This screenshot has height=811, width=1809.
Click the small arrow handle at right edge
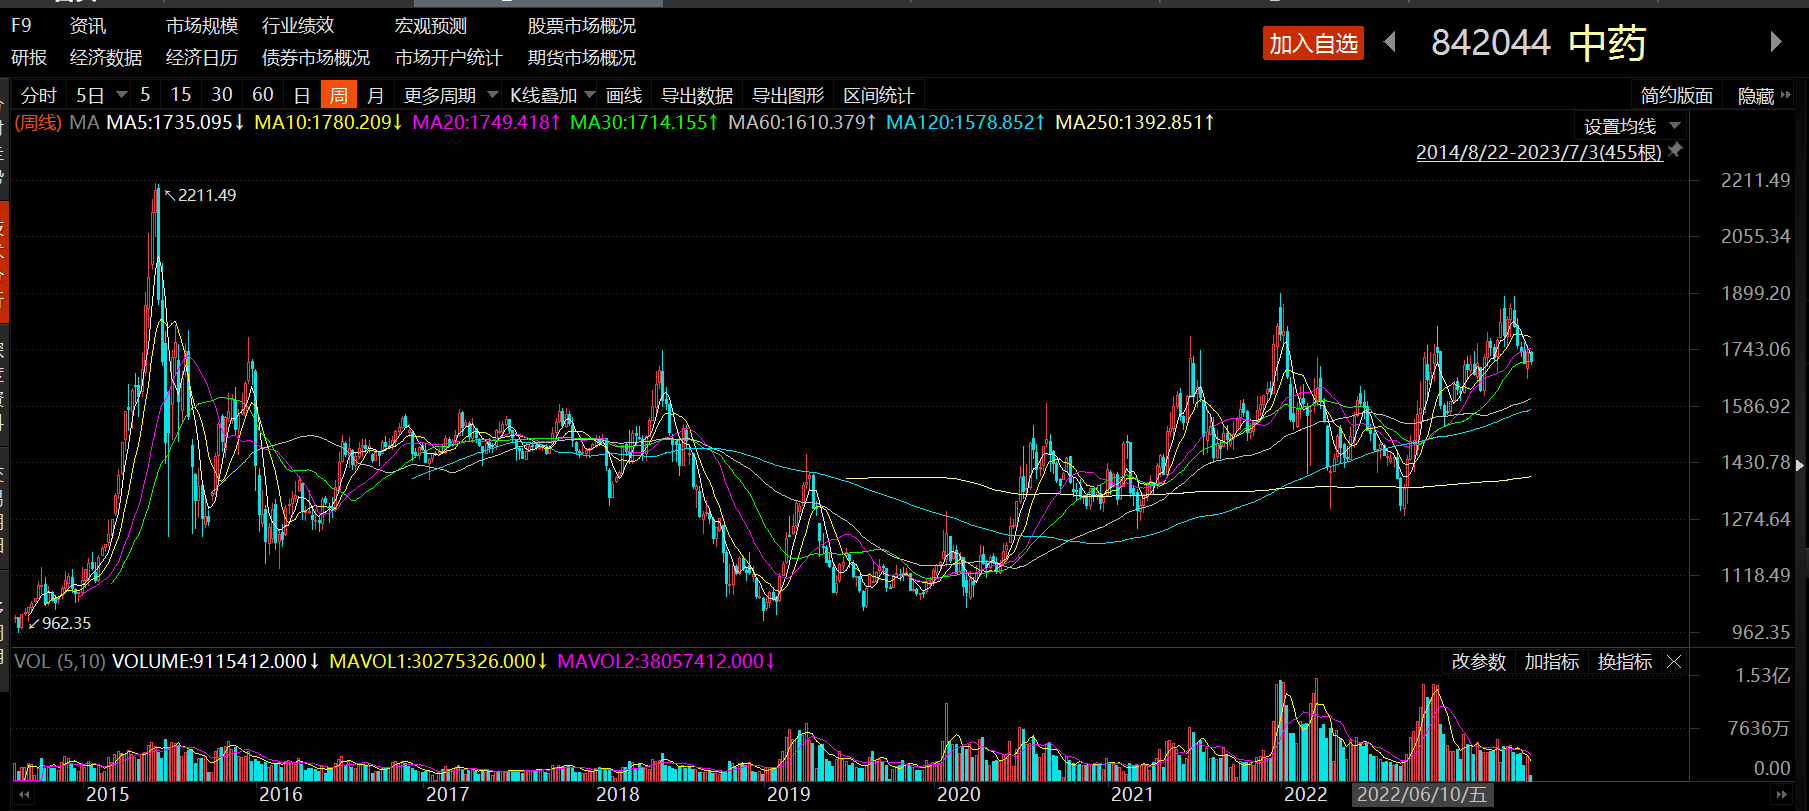tap(1800, 465)
